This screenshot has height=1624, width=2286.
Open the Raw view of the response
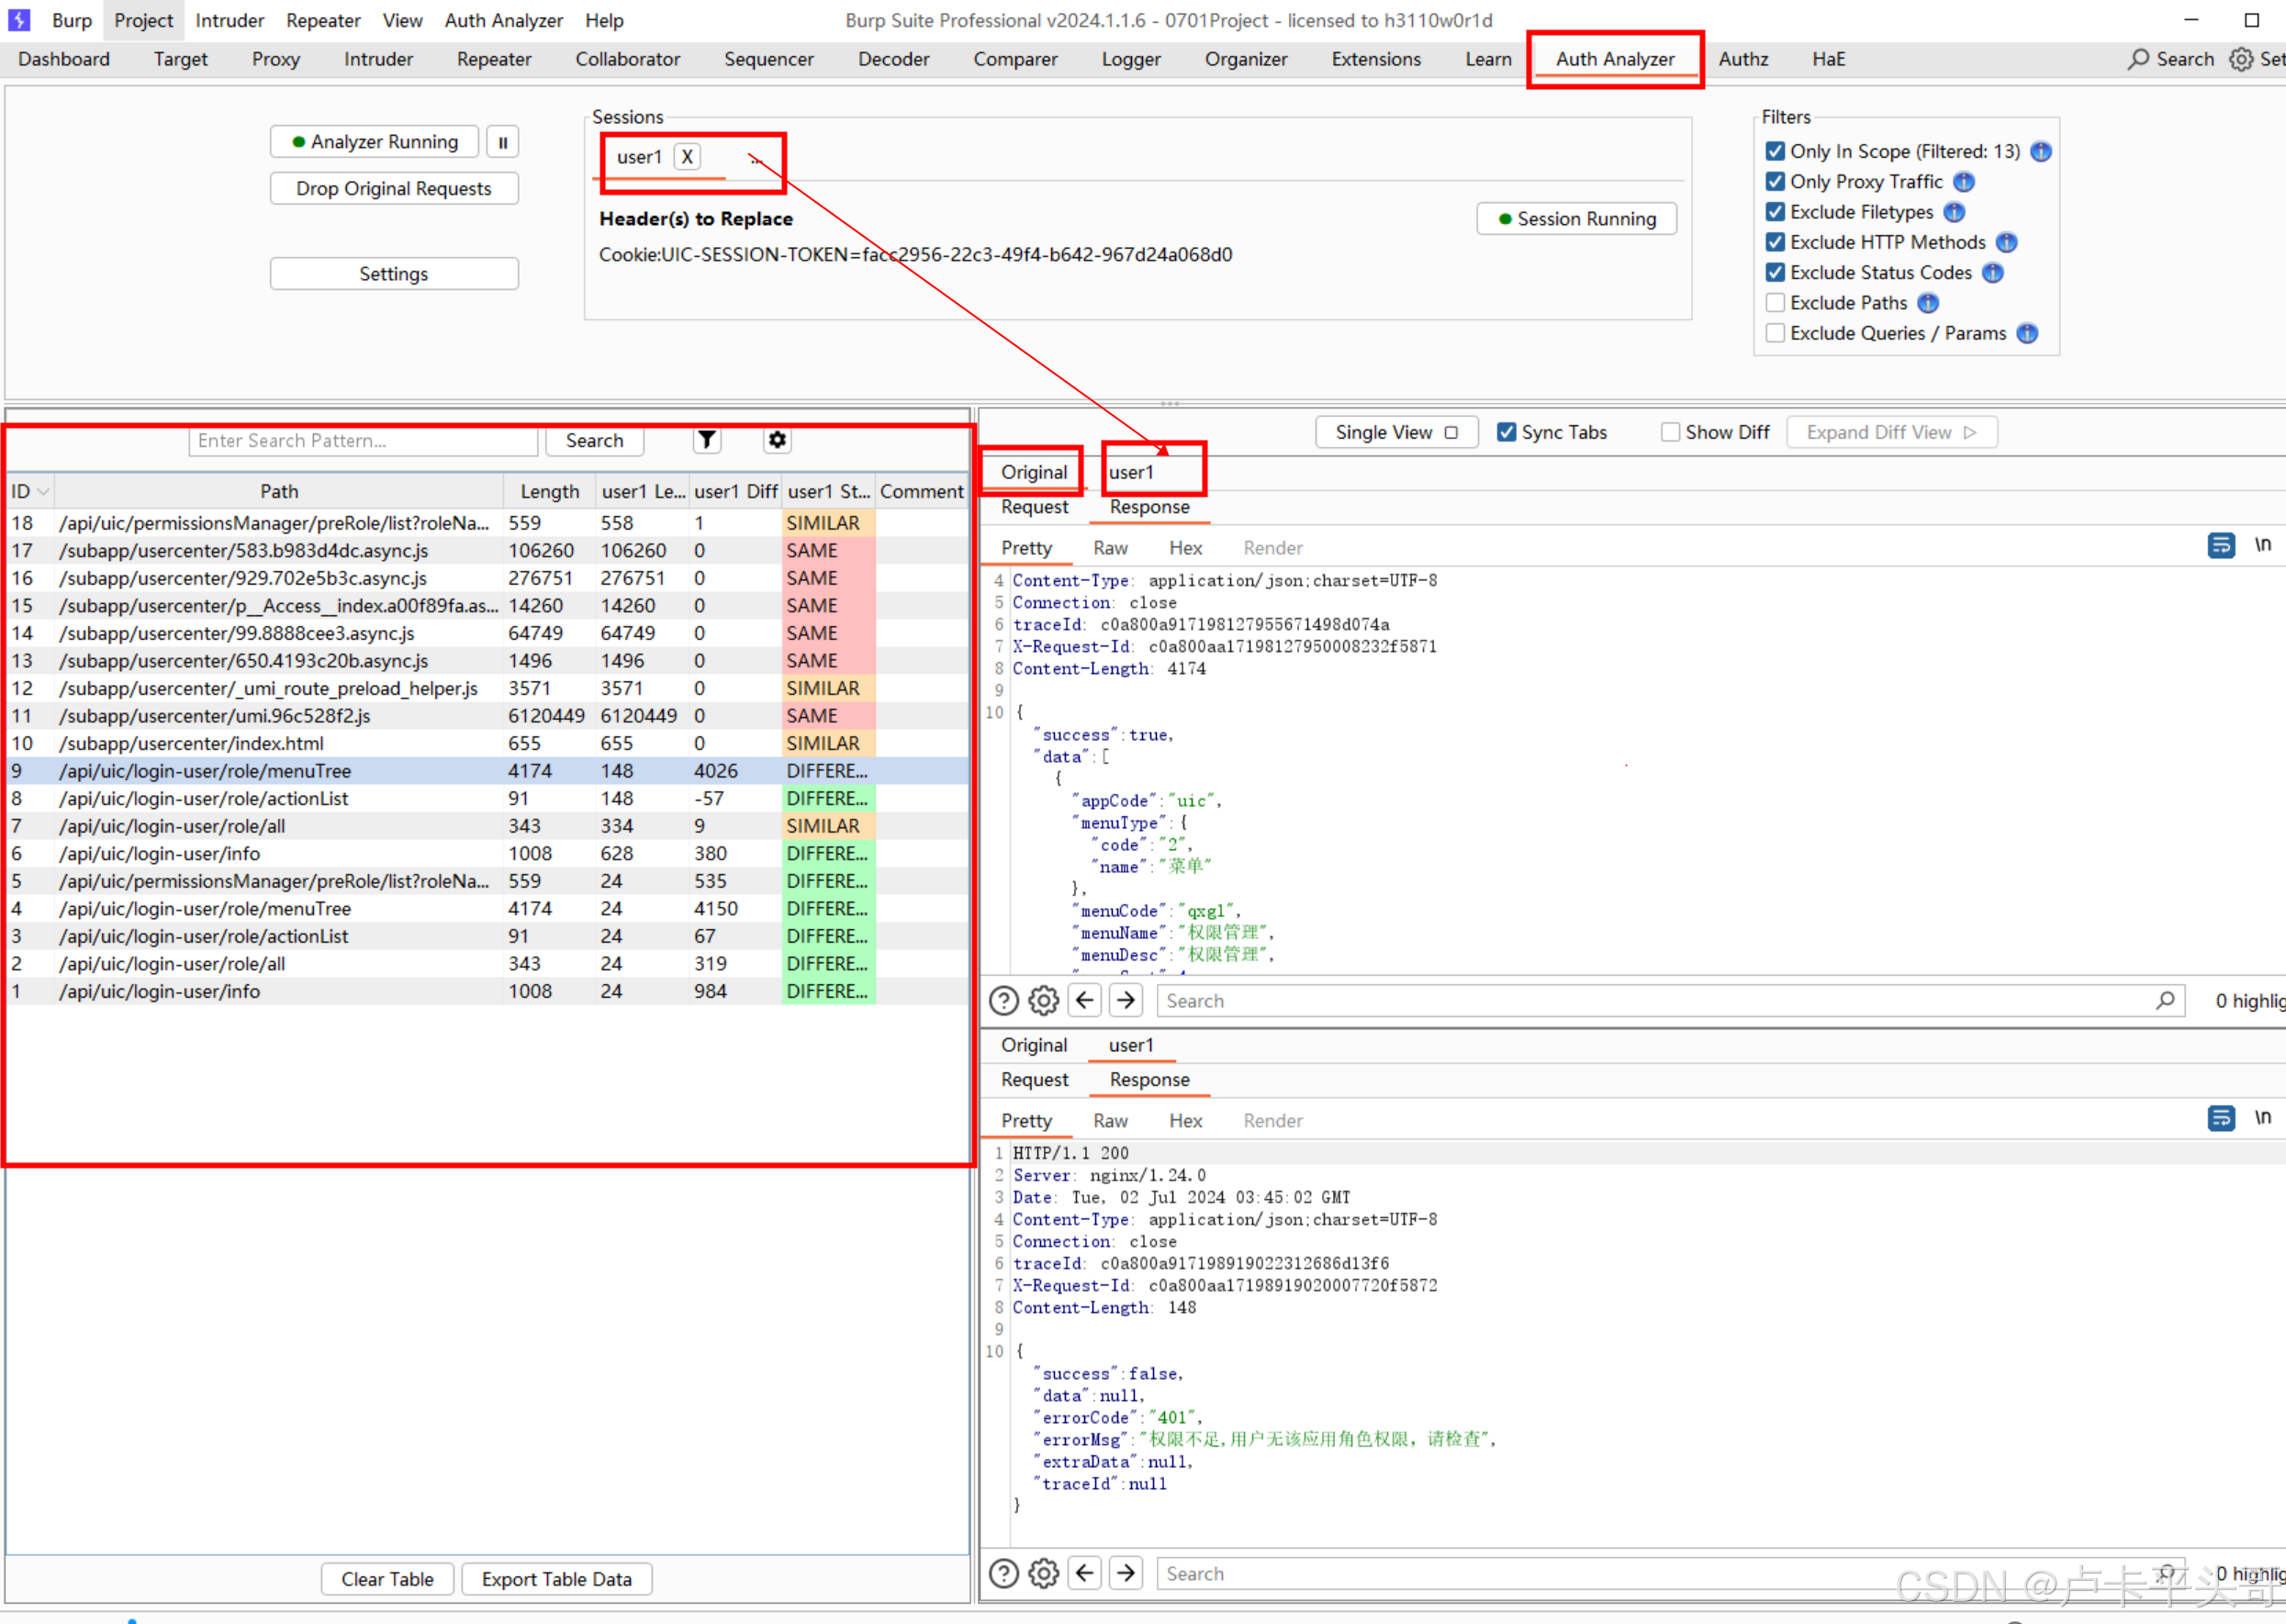(1110, 547)
